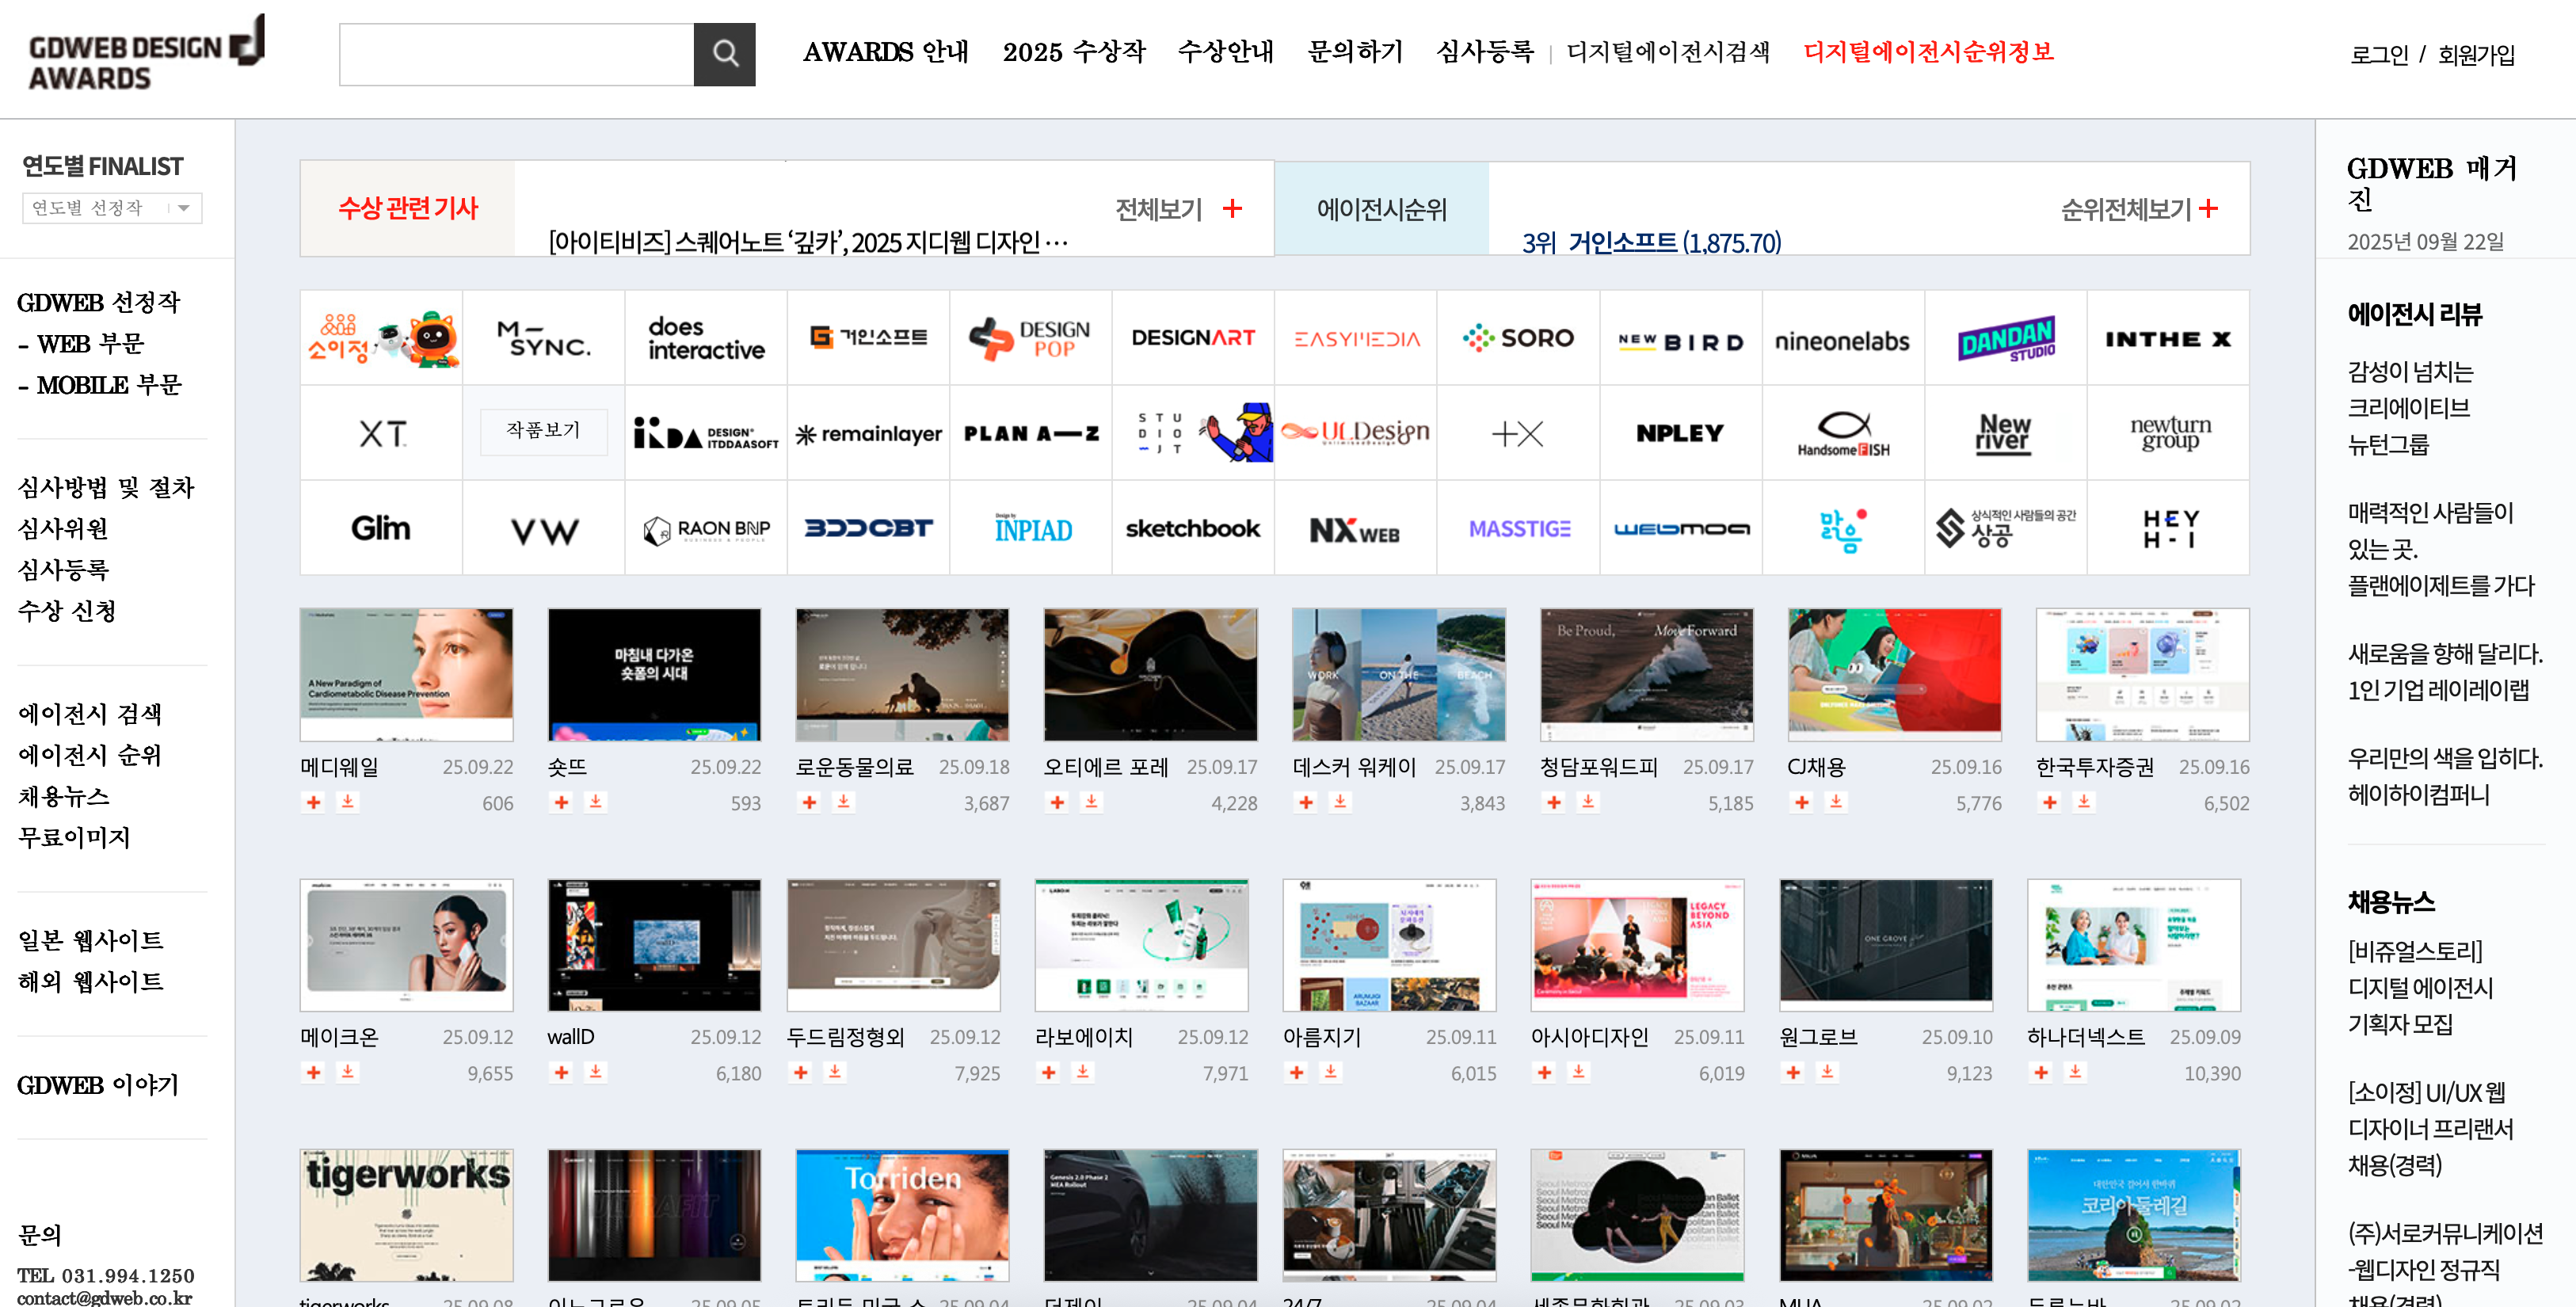The image size is (2576, 1307).
Task: Click download icon under 라보에이치 thumbnail
Action: tap(1083, 1072)
